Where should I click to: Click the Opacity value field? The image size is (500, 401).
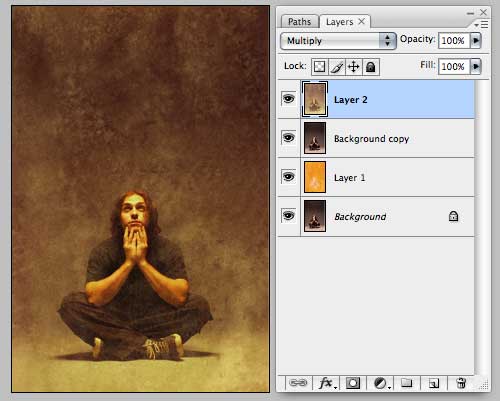coord(454,41)
